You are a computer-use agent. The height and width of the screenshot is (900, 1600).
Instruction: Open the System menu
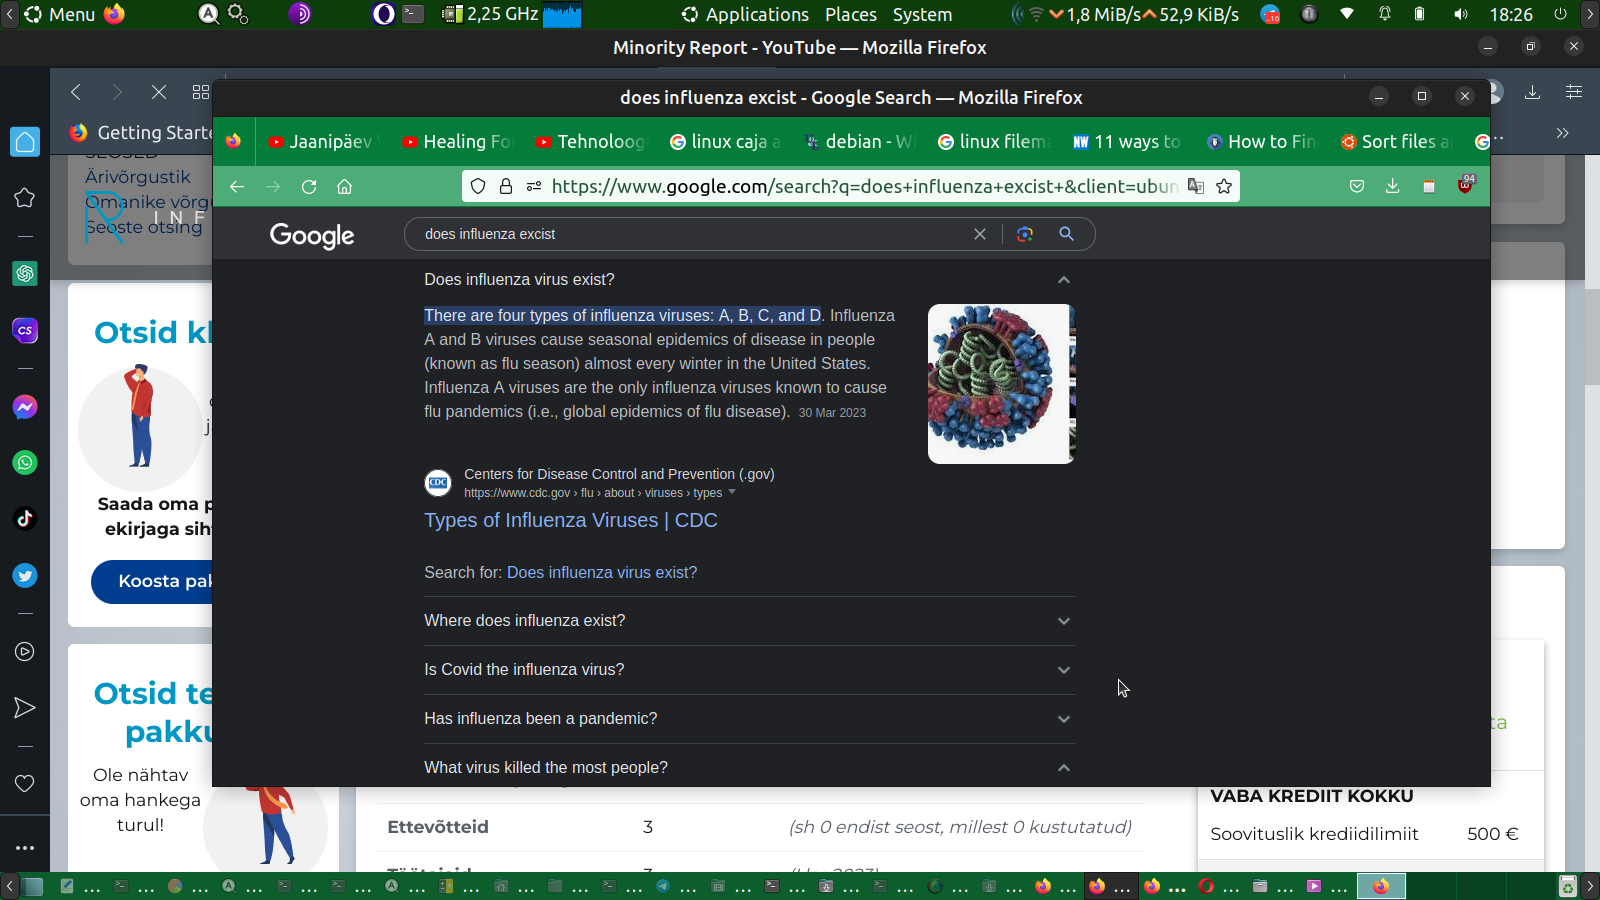tap(922, 14)
